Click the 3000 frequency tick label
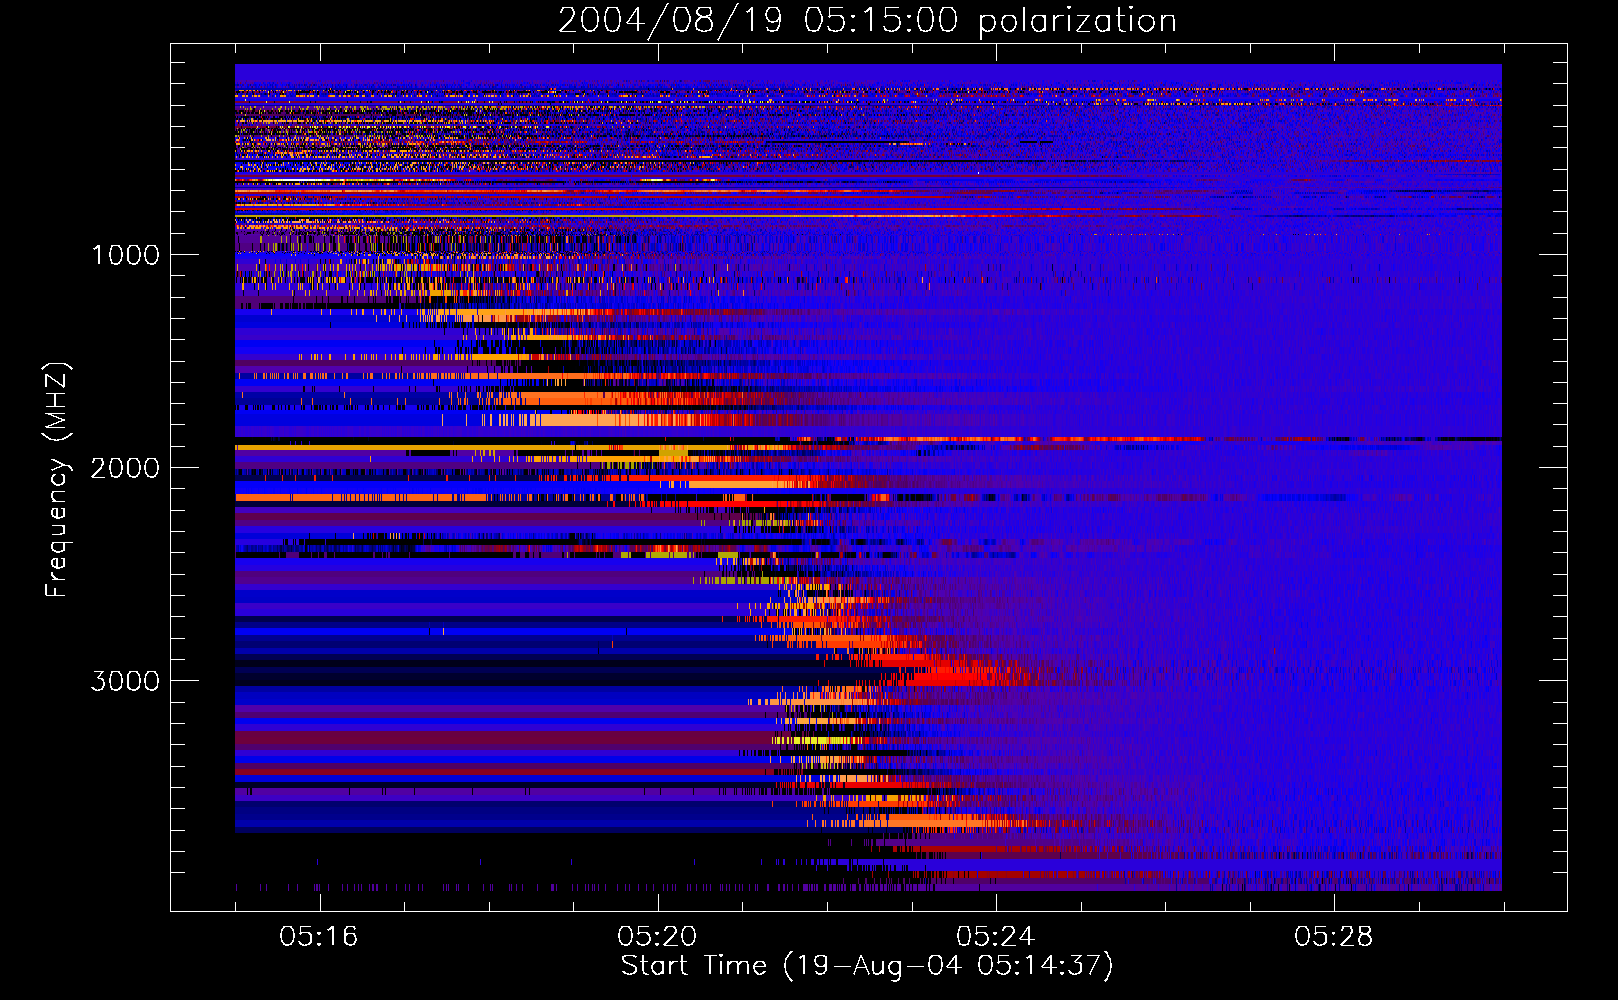 pyautogui.click(x=125, y=681)
